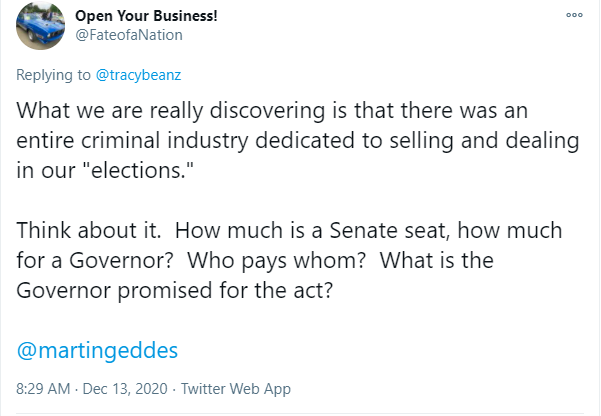This screenshot has width=601, height=416.
Task: Open the Twitter Web App source link
Action: [236, 389]
